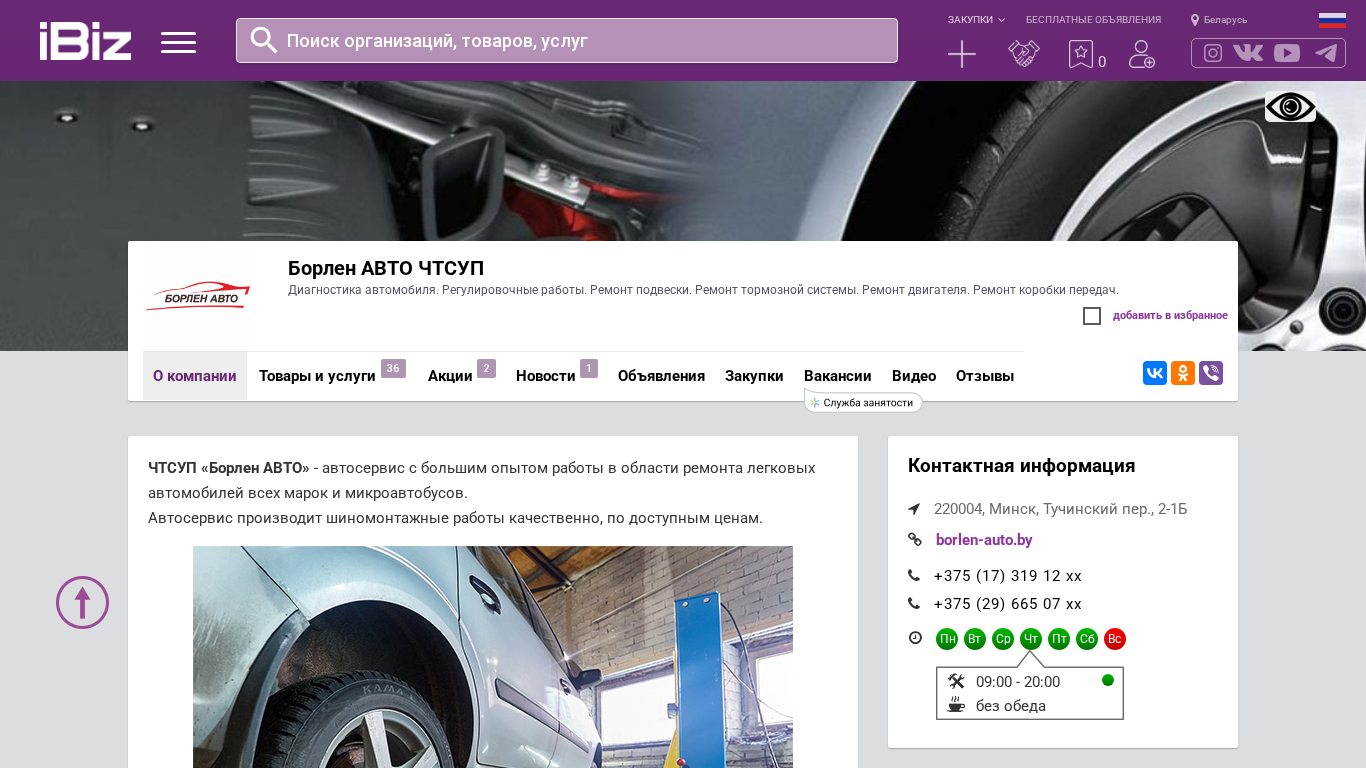Open the iBiz home logo

coord(85,41)
